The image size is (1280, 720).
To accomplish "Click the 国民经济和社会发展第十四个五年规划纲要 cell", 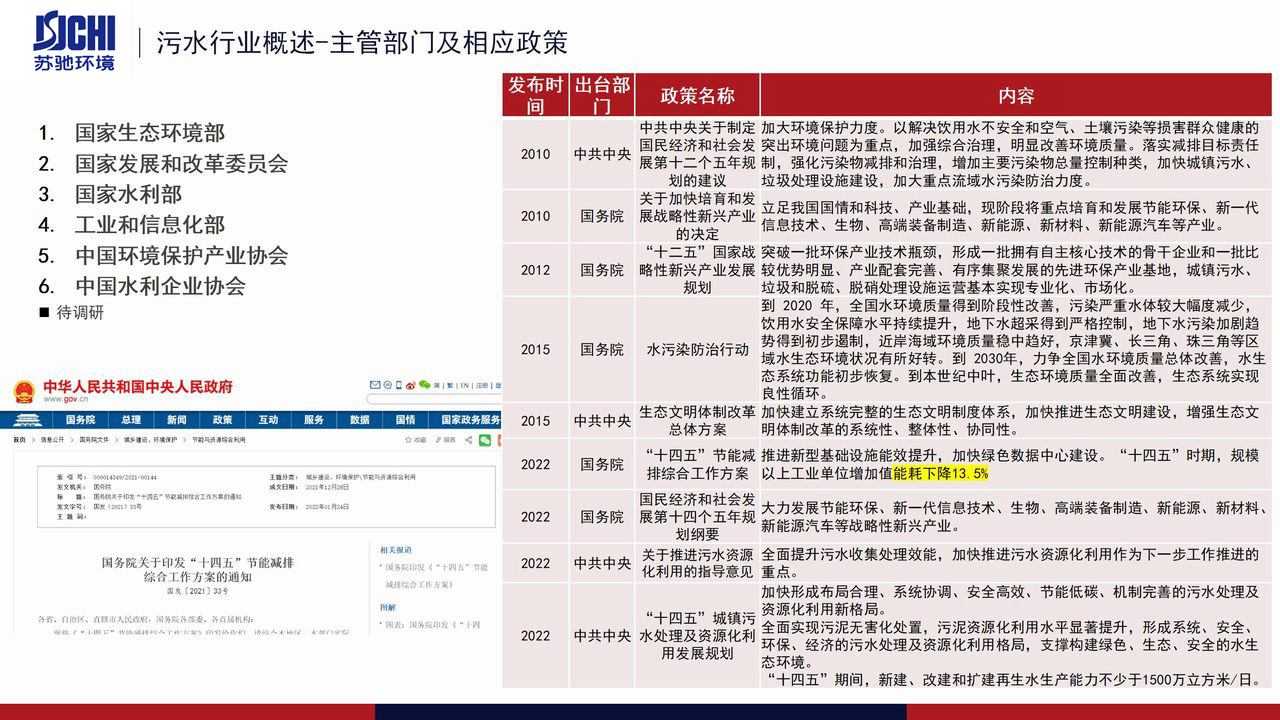I will tap(698, 516).
